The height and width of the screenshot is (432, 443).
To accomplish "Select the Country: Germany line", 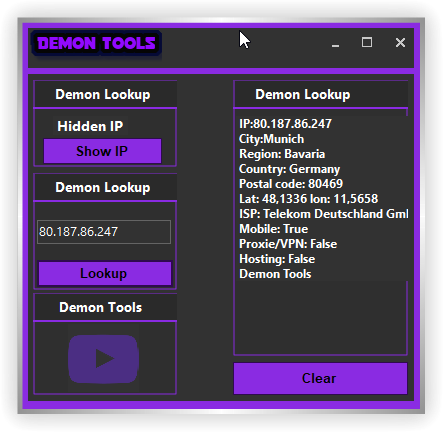I will [289, 169].
